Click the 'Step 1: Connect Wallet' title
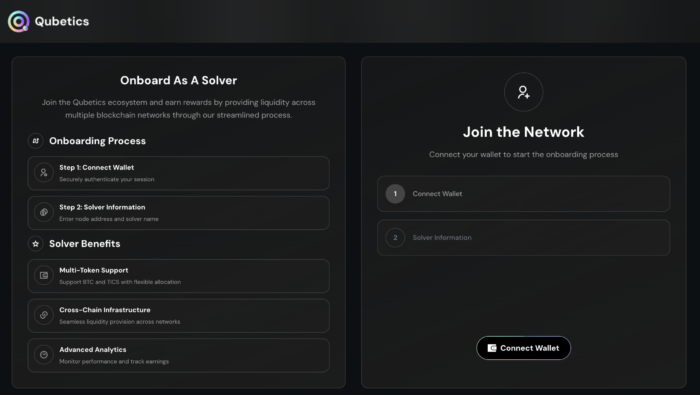Screen dimensions: 700x395 pyautogui.click(x=96, y=167)
